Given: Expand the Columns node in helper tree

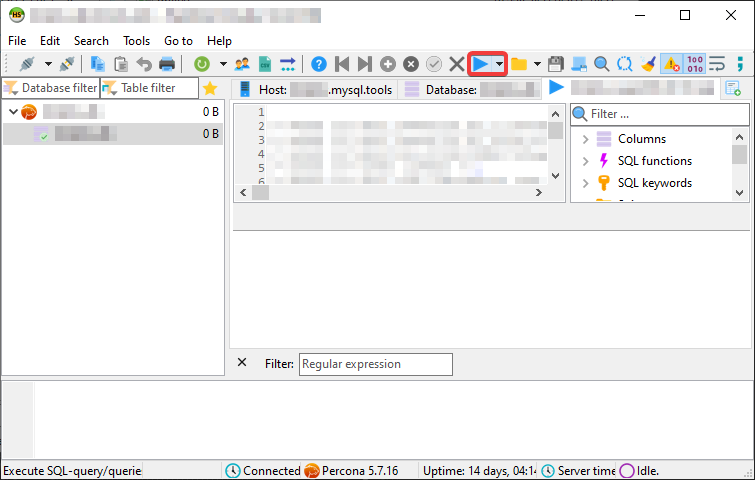Looking at the screenshot, I should coord(585,139).
